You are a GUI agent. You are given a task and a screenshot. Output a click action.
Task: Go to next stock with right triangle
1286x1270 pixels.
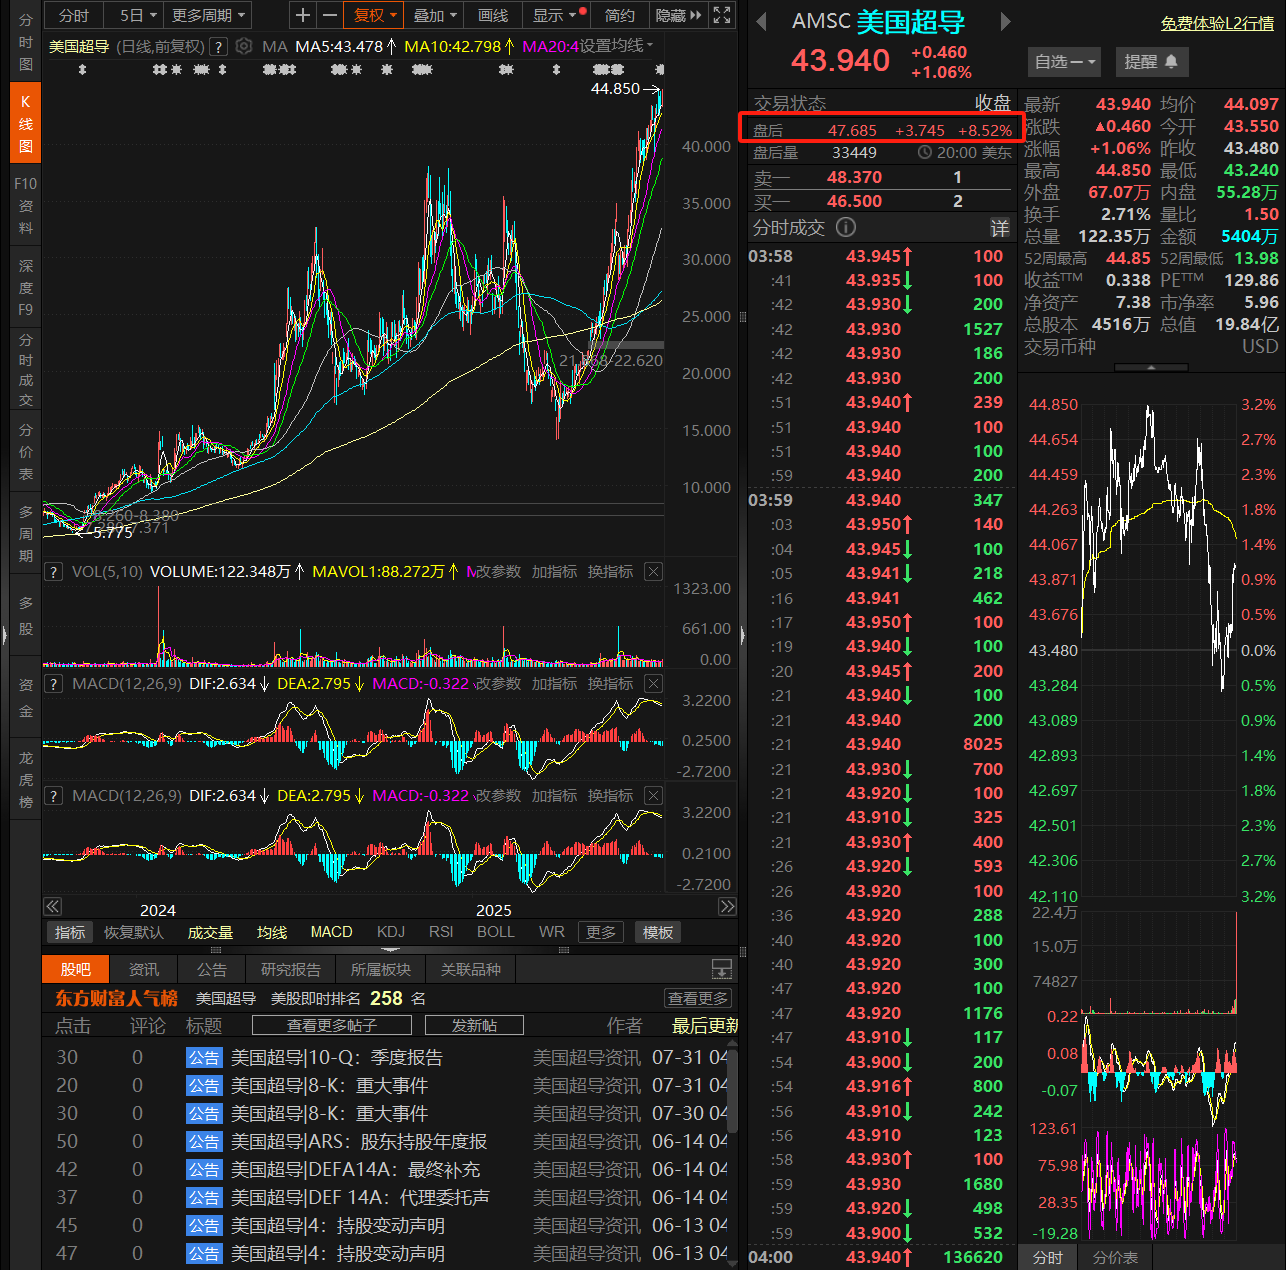[x=1005, y=21]
